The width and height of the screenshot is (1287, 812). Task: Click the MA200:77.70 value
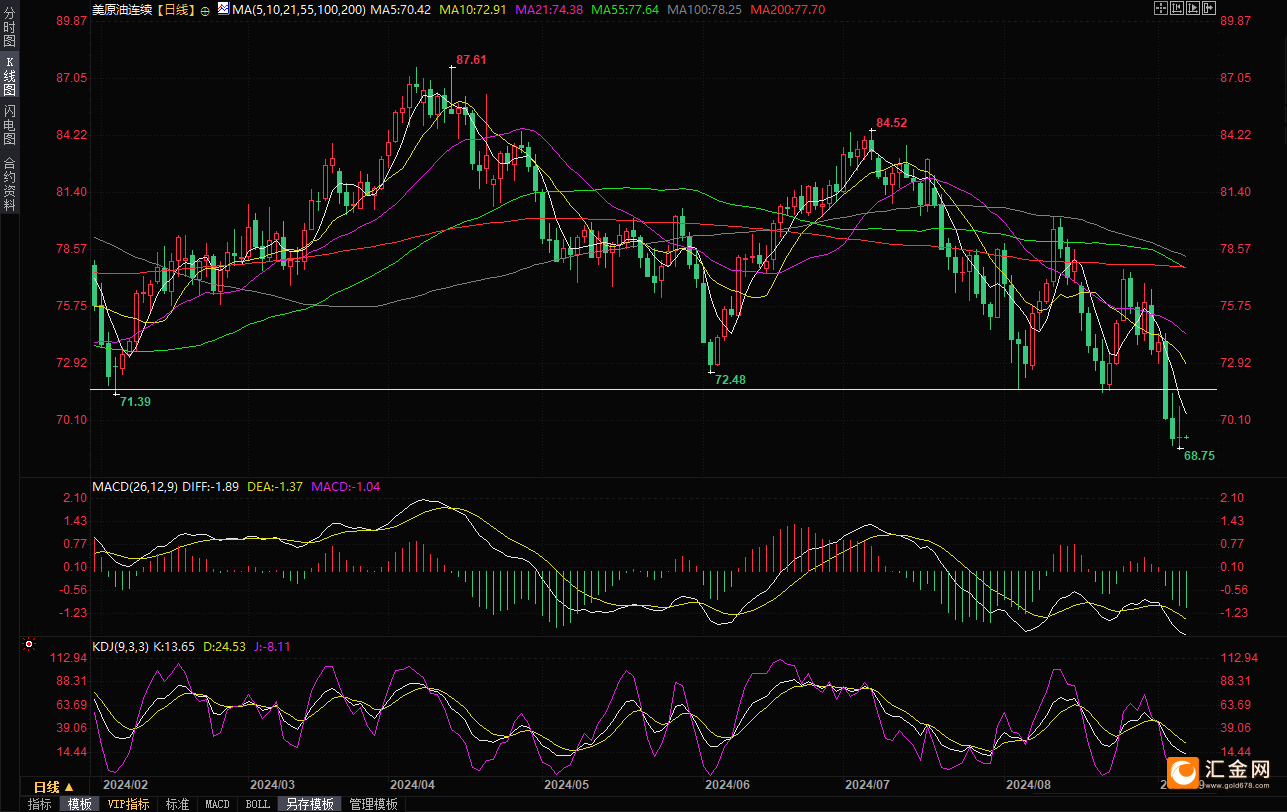click(x=787, y=9)
